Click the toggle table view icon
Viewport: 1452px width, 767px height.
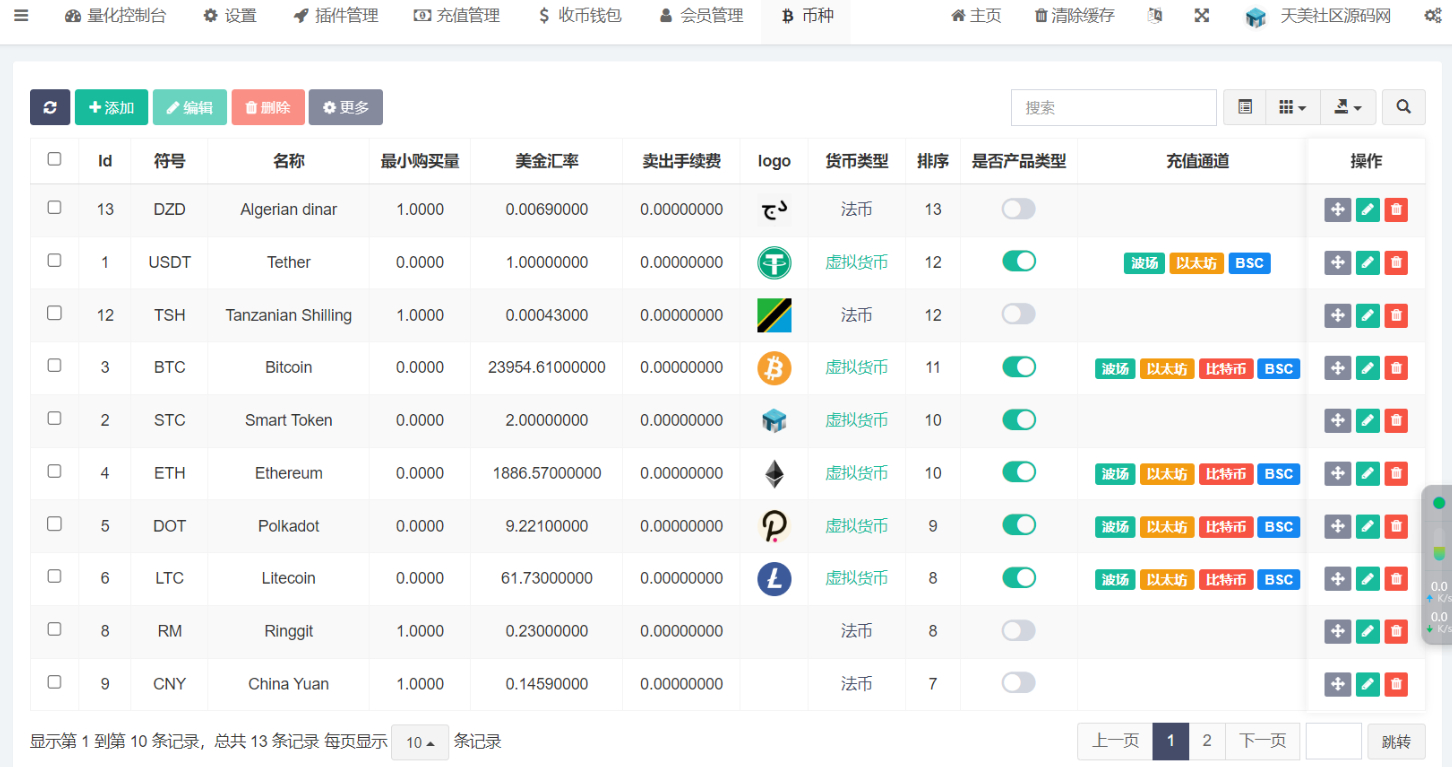[x=1245, y=107]
